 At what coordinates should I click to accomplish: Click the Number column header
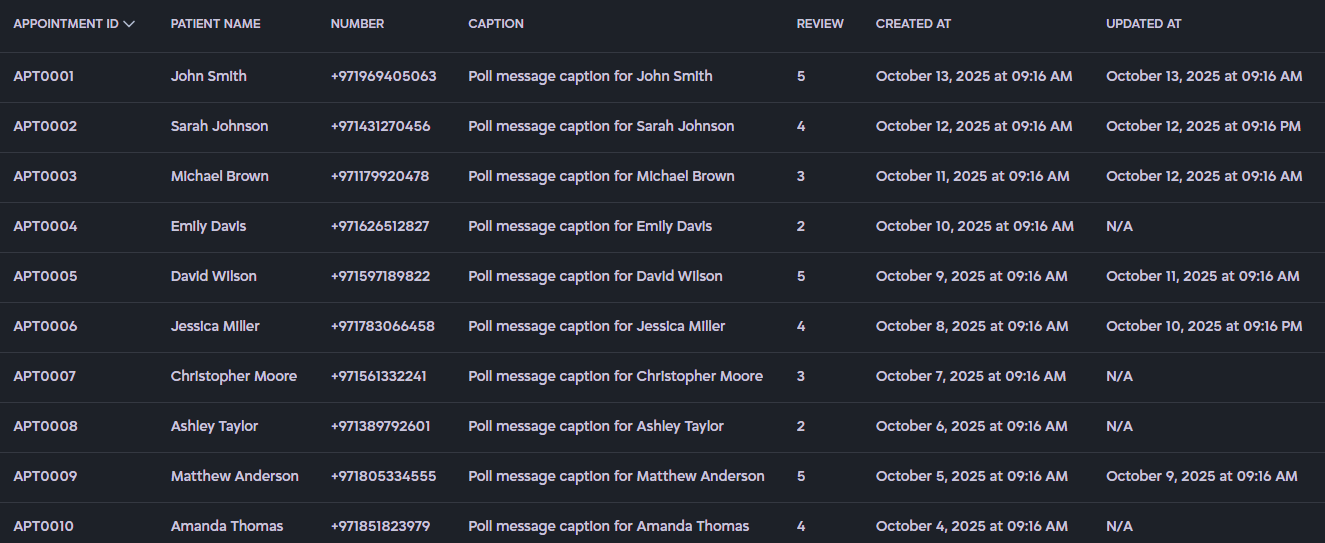pos(357,24)
